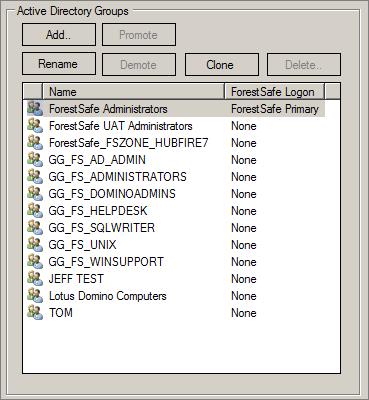Click the Delete.. button
Screen dimensions: 369x400
(304, 64)
